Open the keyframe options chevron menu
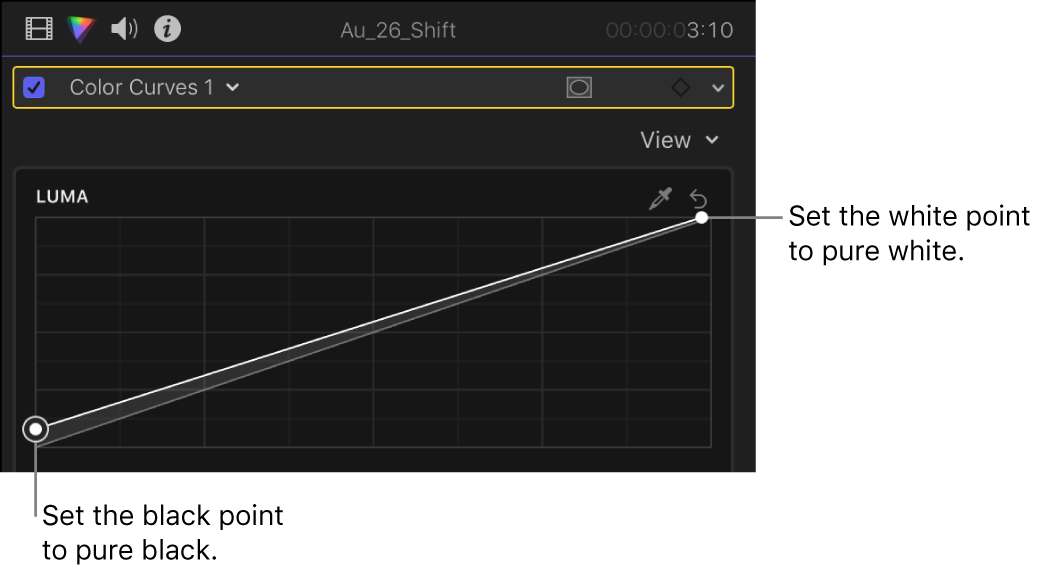The height and width of the screenshot is (572, 1051). tap(717, 88)
